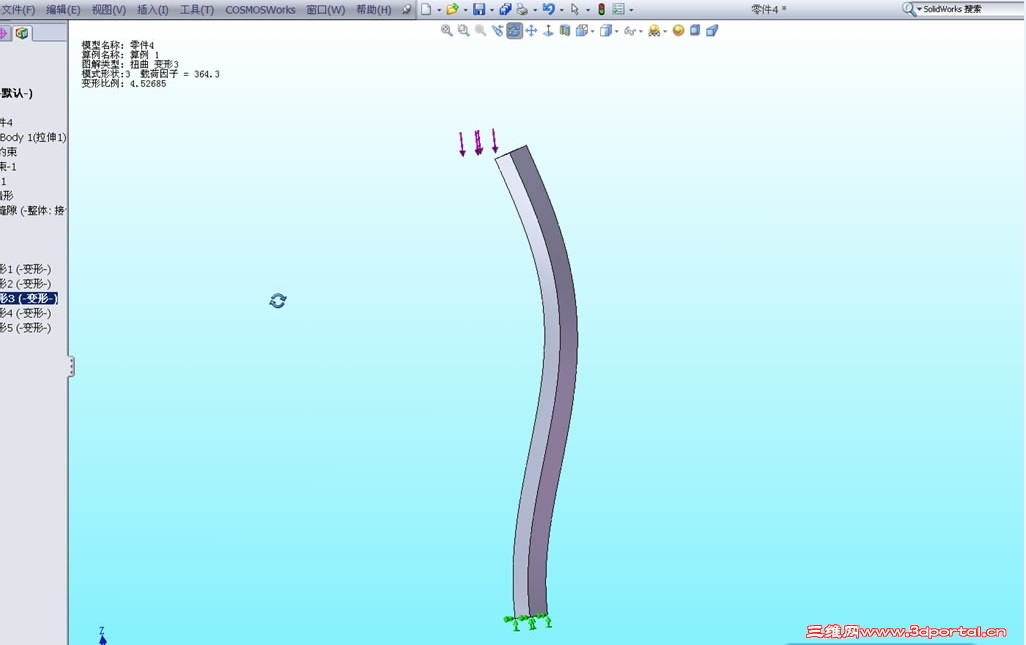Click the Save All icon

coord(506,9)
